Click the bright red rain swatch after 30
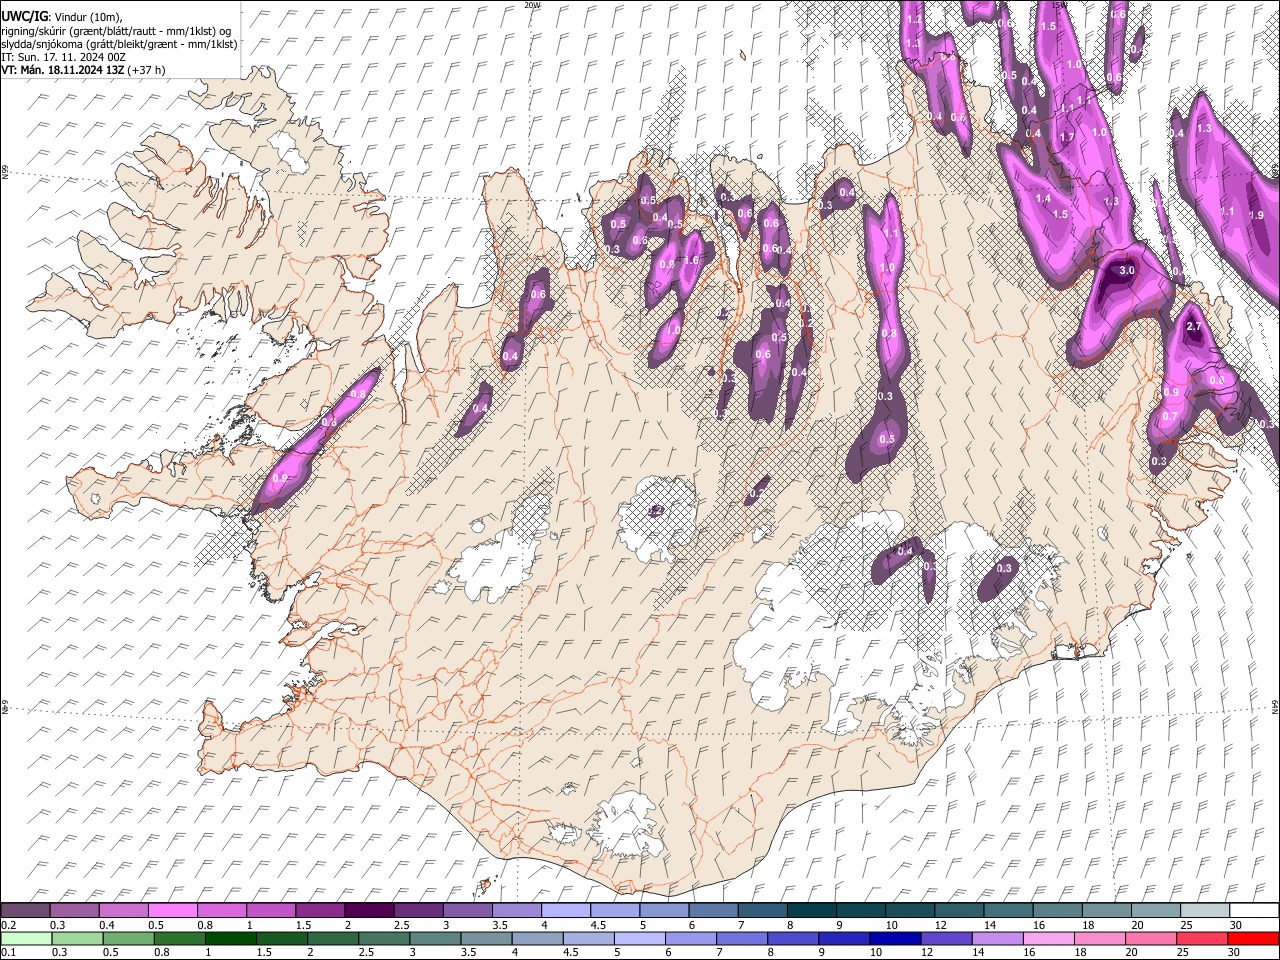The width and height of the screenshot is (1280, 960). (x=1253, y=938)
